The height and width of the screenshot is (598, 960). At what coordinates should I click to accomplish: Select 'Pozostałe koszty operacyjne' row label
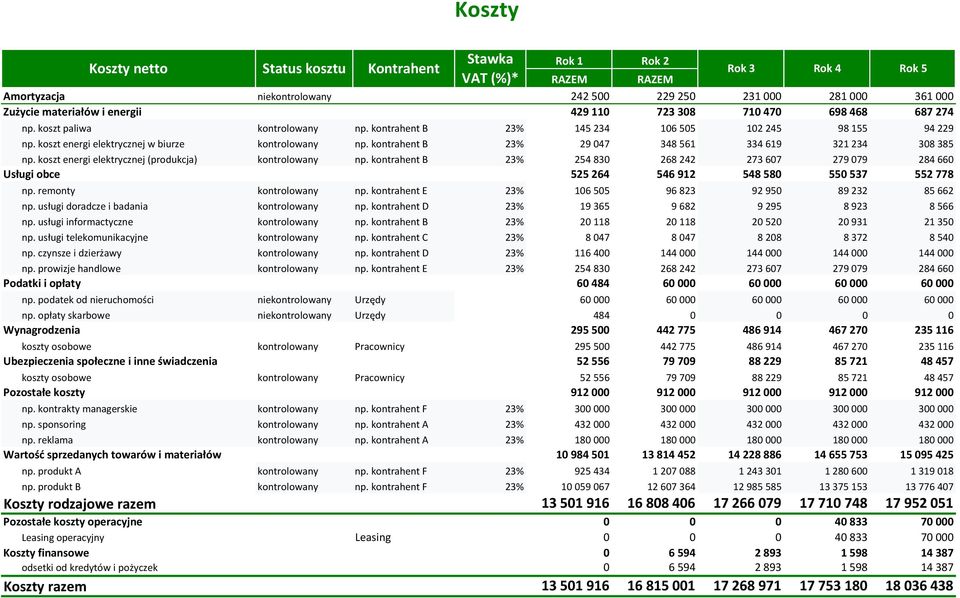coord(73,522)
